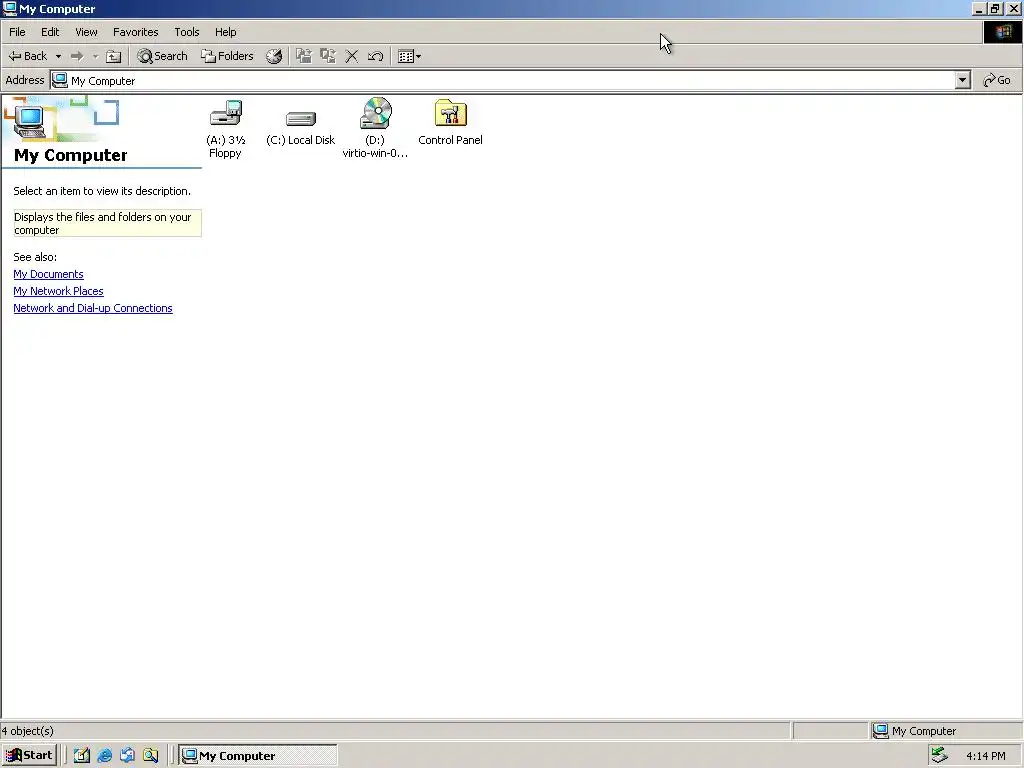This screenshot has width=1024, height=768.
Task: Expand the Back history dropdown arrow
Action: tap(58, 56)
